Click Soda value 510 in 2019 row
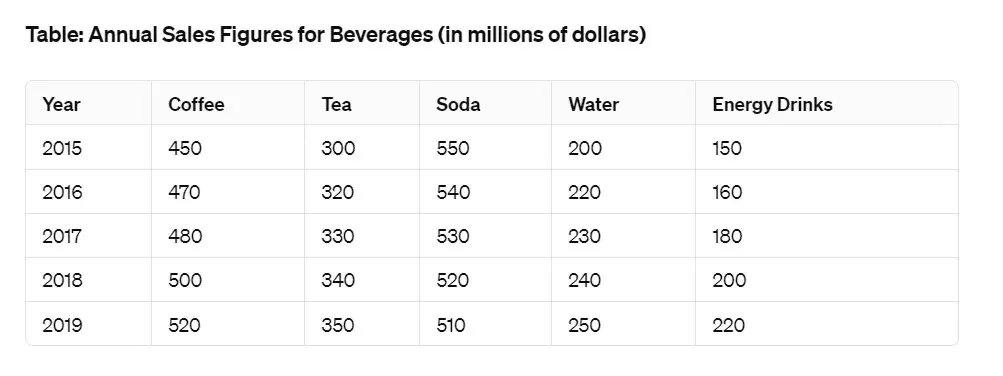The height and width of the screenshot is (376, 1003). point(451,325)
